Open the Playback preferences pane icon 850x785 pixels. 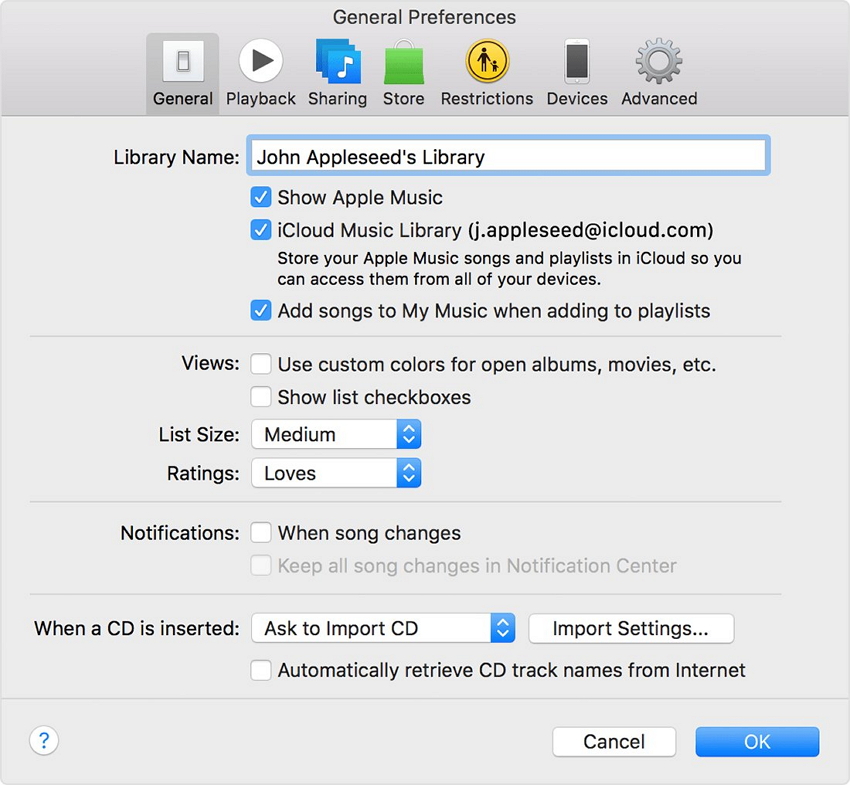tap(261, 62)
